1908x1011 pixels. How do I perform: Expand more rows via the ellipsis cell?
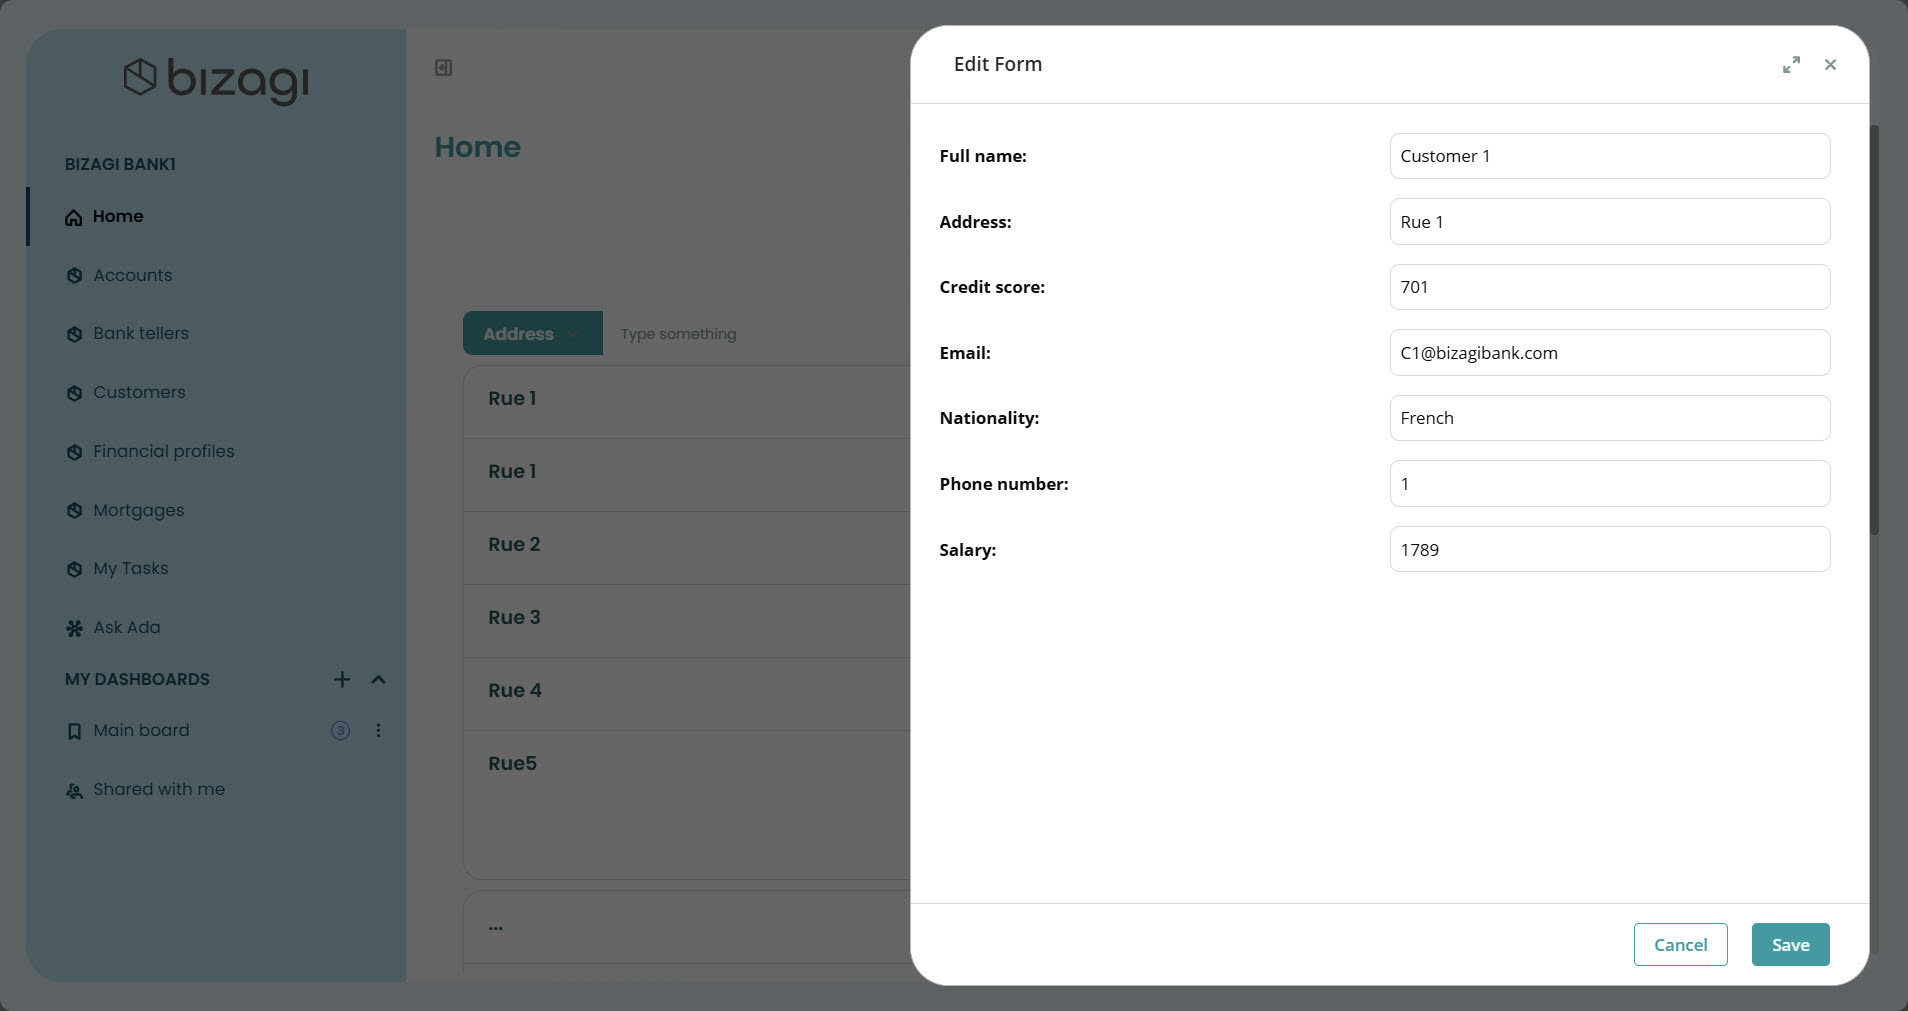coord(496,927)
